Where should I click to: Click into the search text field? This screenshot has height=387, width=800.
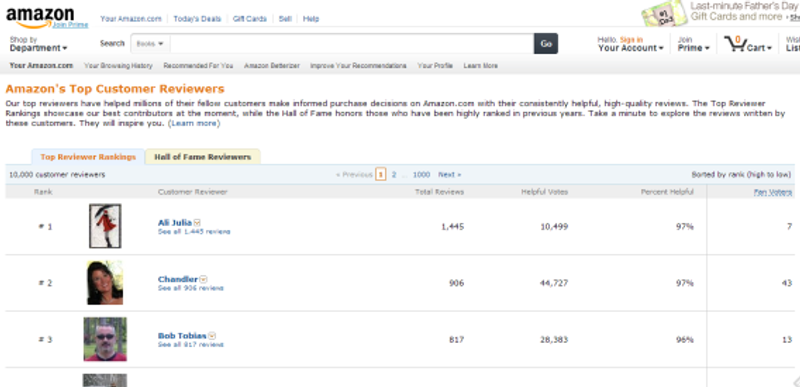(x=352, y=44)
